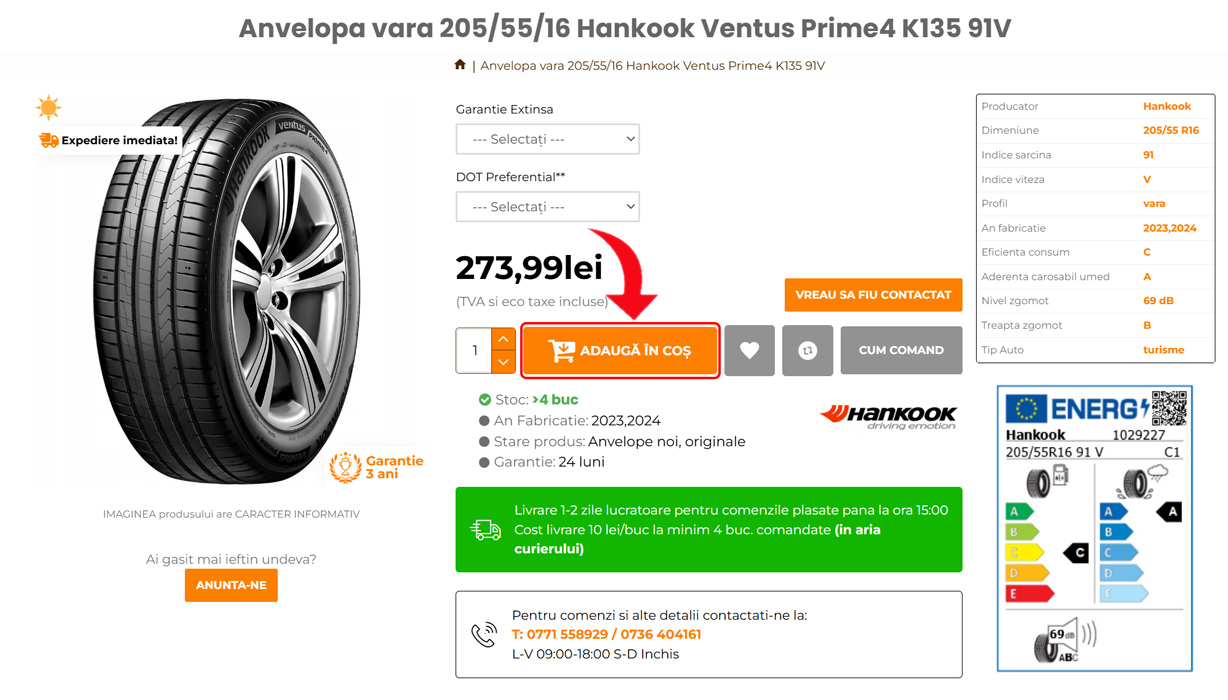1228x700 pixels.
Task: Click the product breadcrumb link
Action: pyautogui.click(x=652, y=66)
